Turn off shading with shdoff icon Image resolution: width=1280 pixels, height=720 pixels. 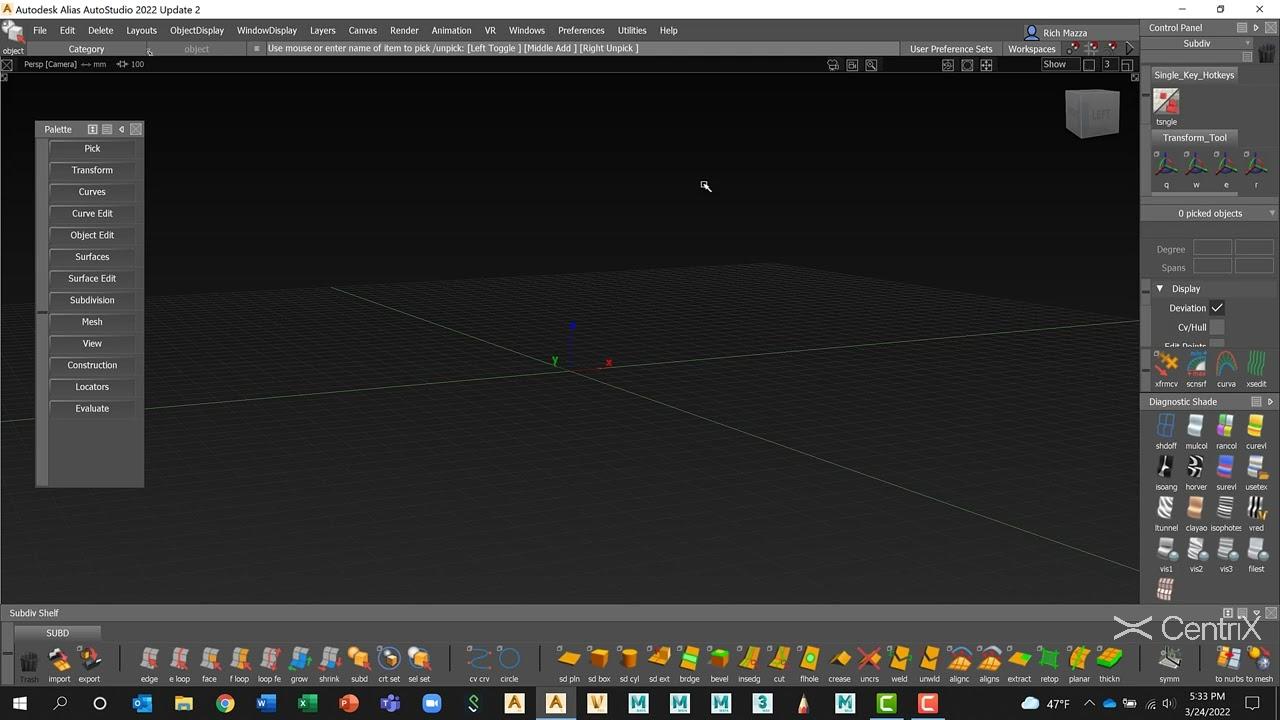tap(1166, 427)
